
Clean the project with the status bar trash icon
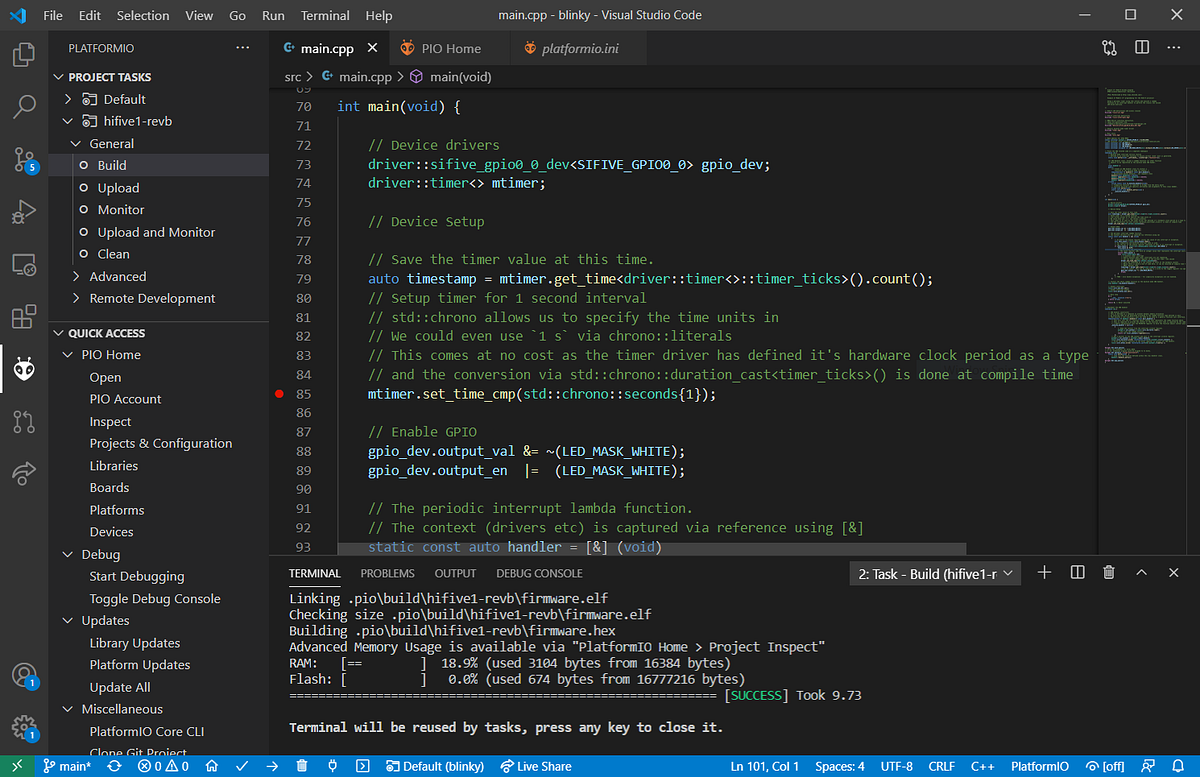302,766
